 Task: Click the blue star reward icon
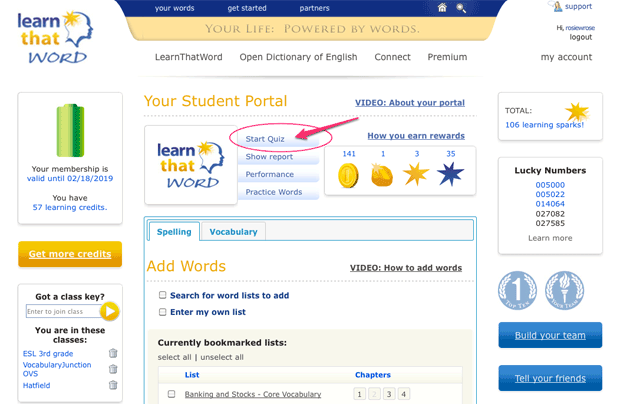tap(450, 174)
